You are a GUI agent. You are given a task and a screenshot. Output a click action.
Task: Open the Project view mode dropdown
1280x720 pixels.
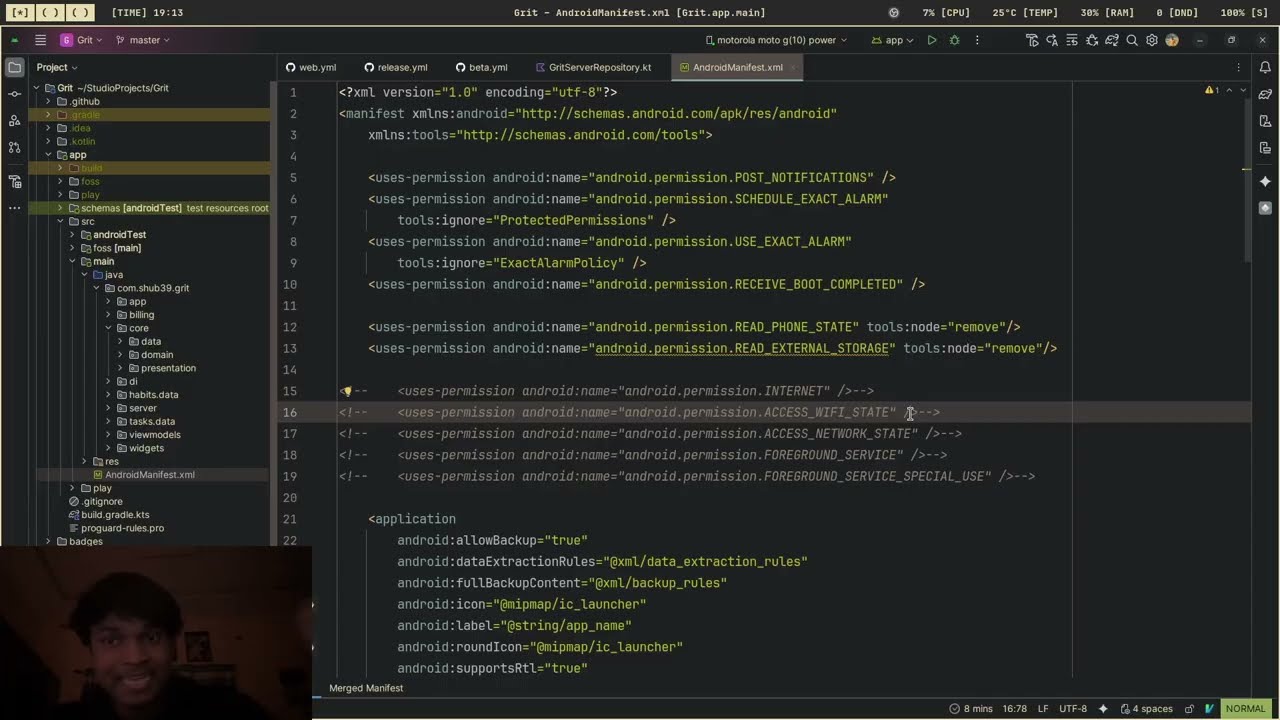point(57,67)
